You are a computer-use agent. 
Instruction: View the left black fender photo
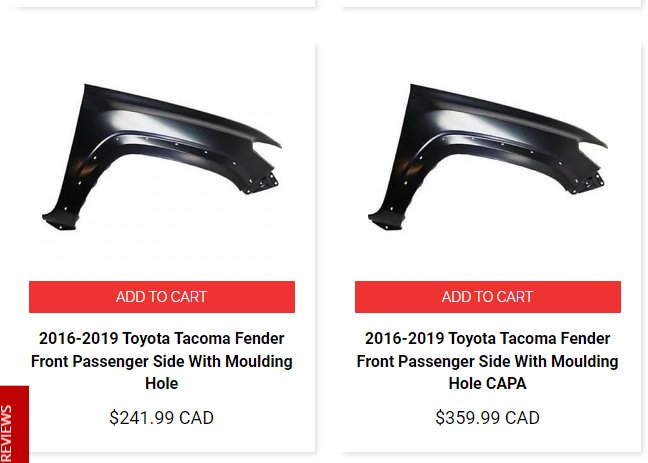pos(162,157)
